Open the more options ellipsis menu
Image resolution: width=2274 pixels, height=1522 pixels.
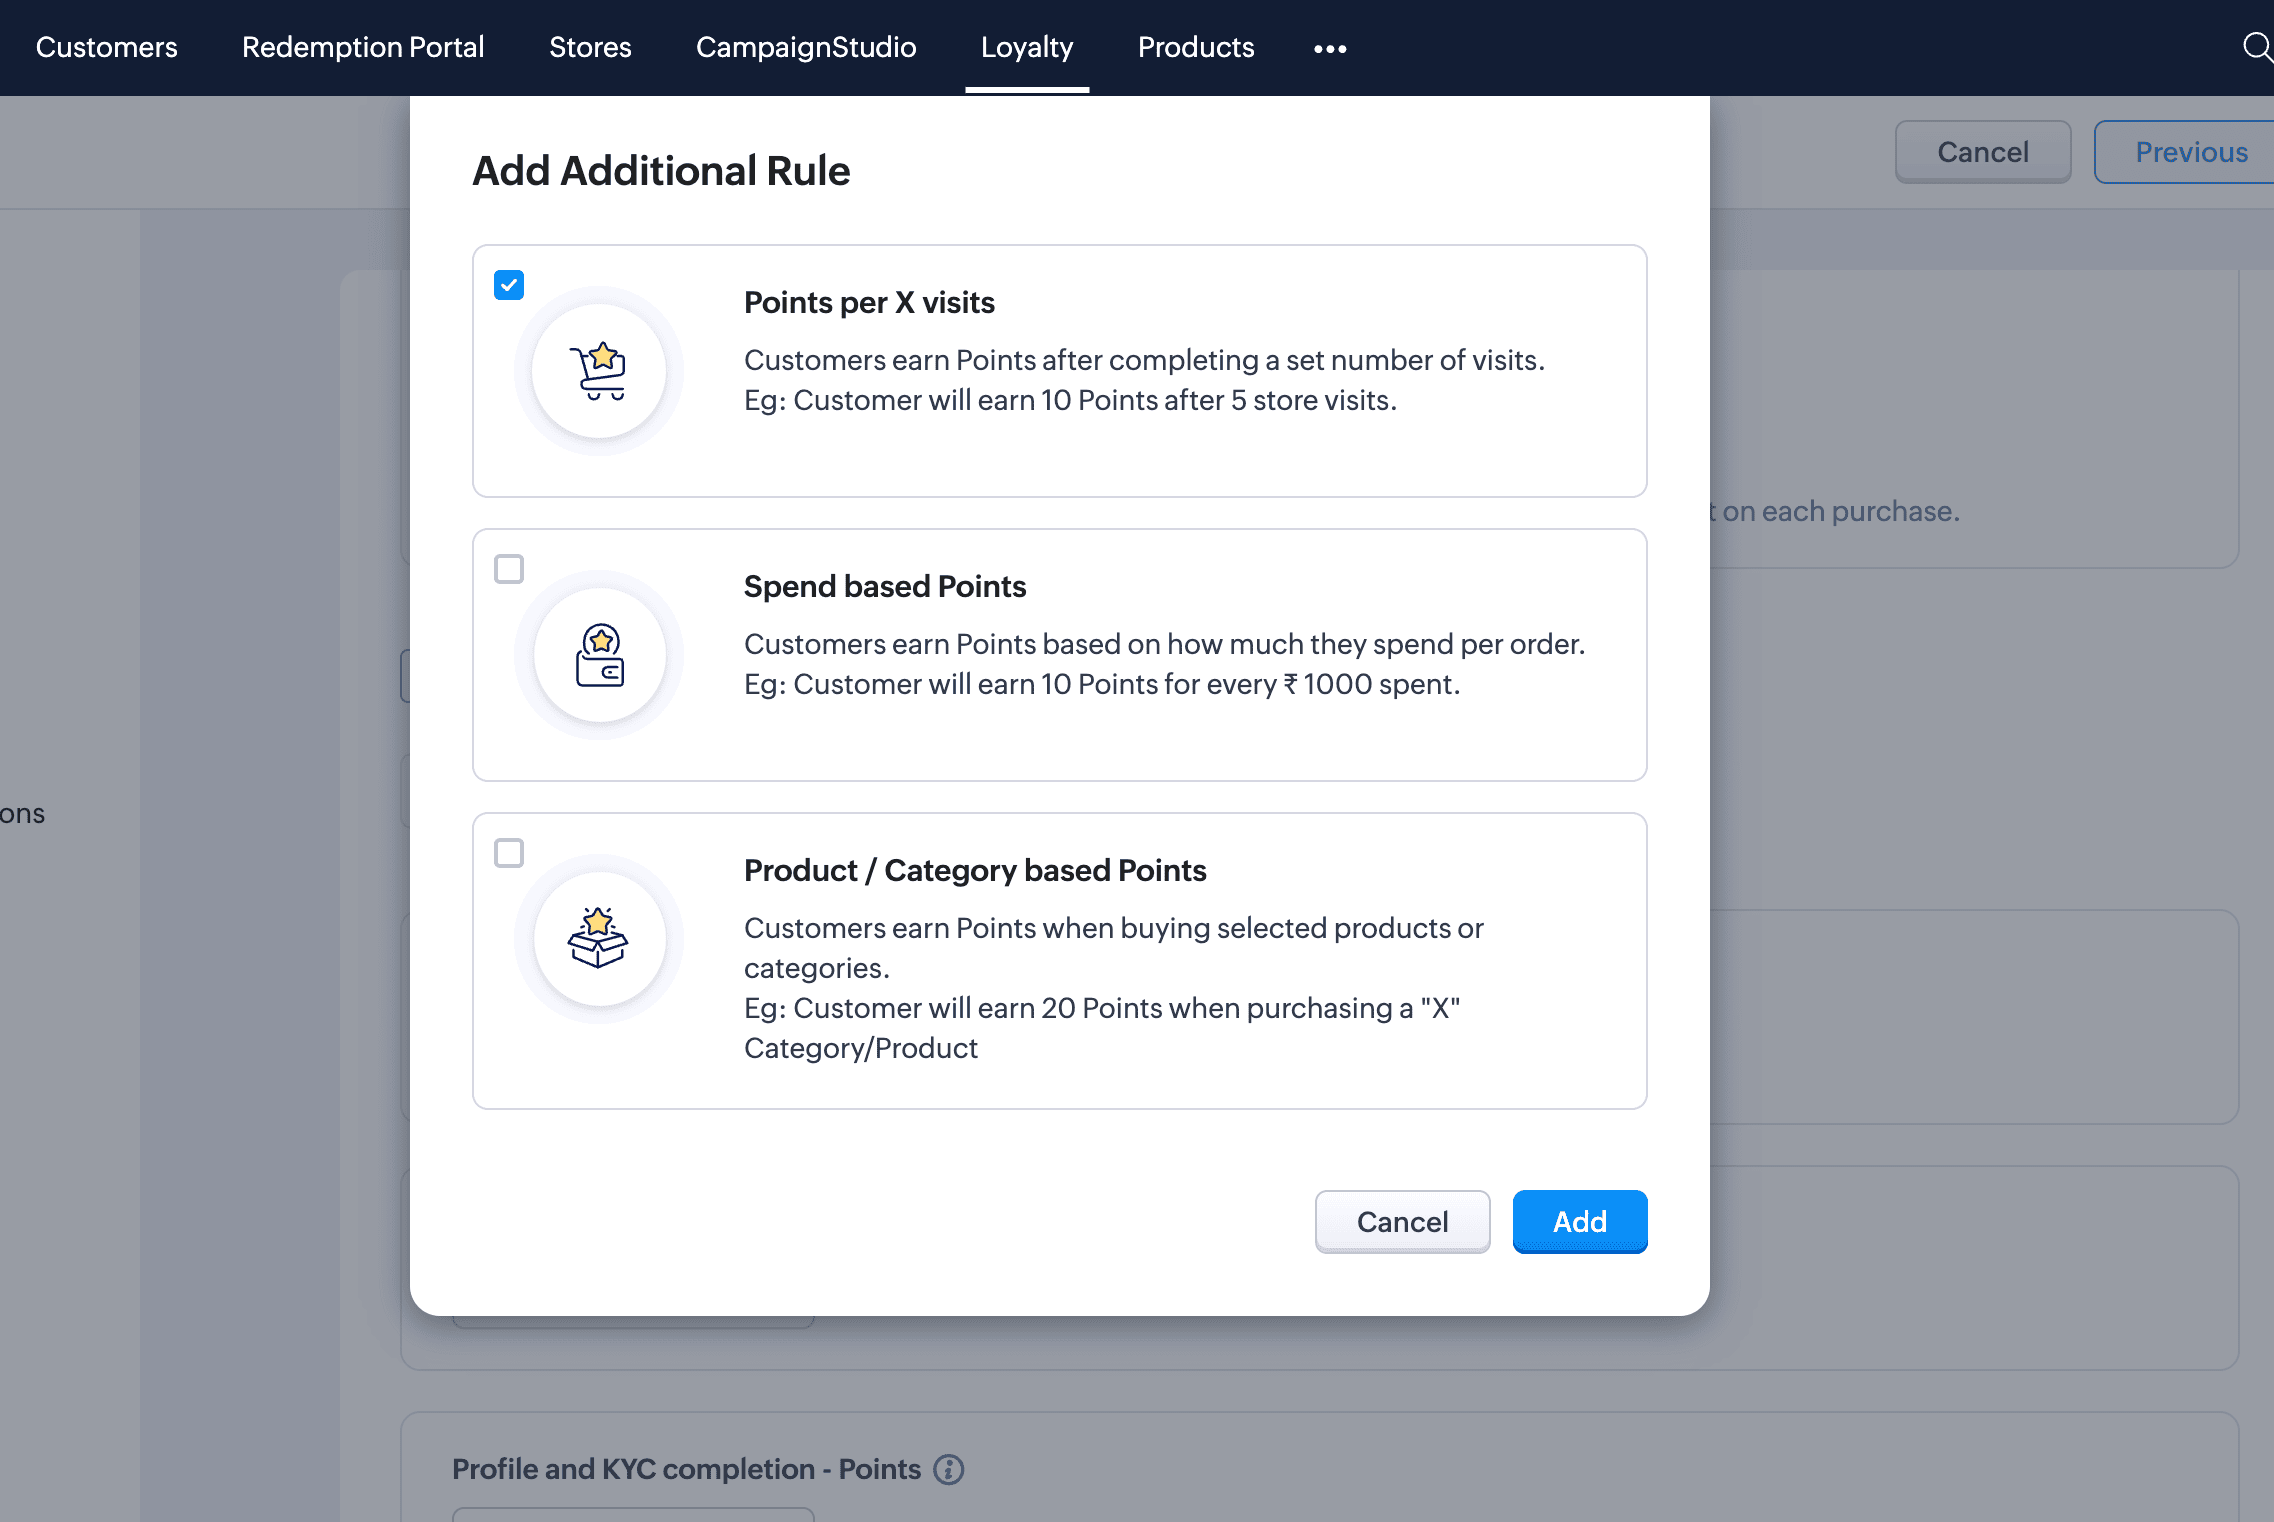(1330, 48)
